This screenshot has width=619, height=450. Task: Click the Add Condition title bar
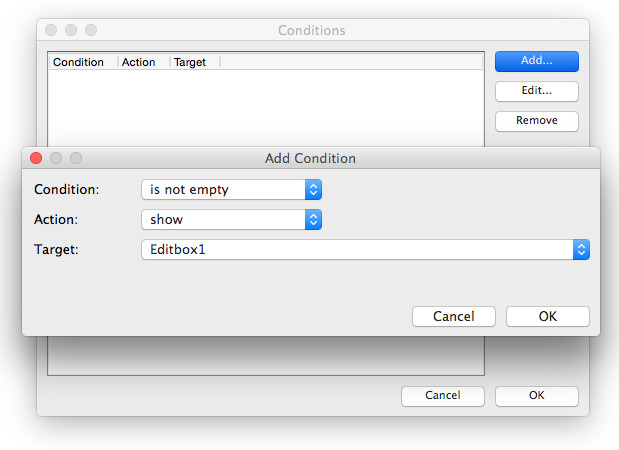(x=310, y=158)
